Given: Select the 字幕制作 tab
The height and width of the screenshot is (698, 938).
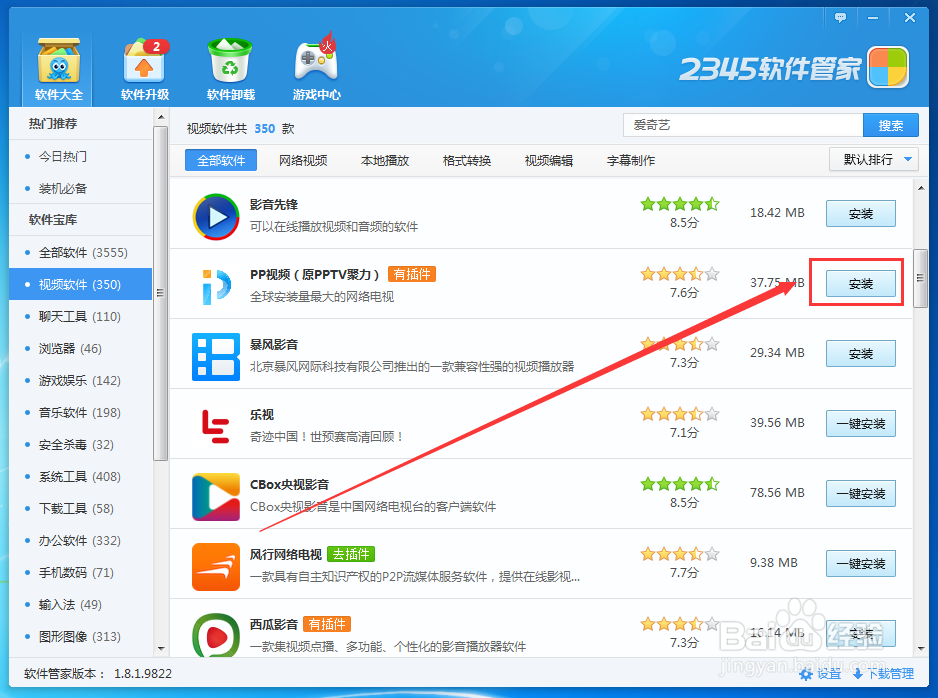Looking at the screenshot, I should click(631, 160).
